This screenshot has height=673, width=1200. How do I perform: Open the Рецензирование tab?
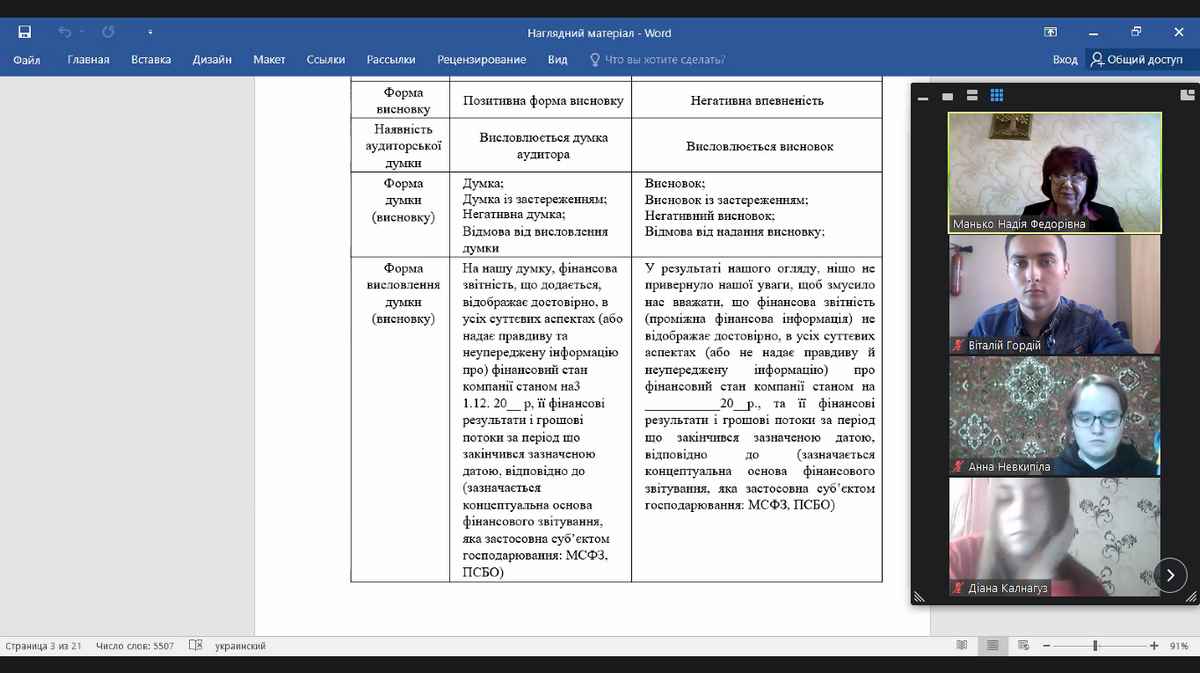[x=481, y=60]
